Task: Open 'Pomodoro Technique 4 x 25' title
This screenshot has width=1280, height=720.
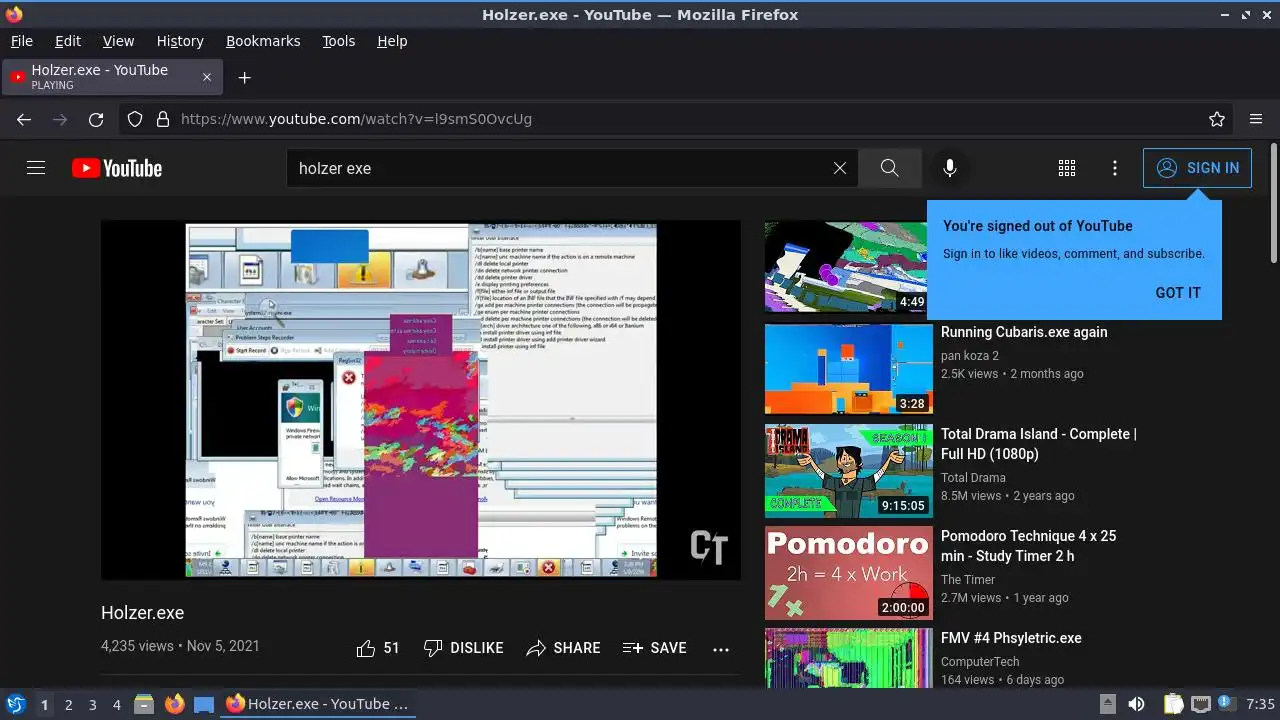Action: tap(1029, 546)
